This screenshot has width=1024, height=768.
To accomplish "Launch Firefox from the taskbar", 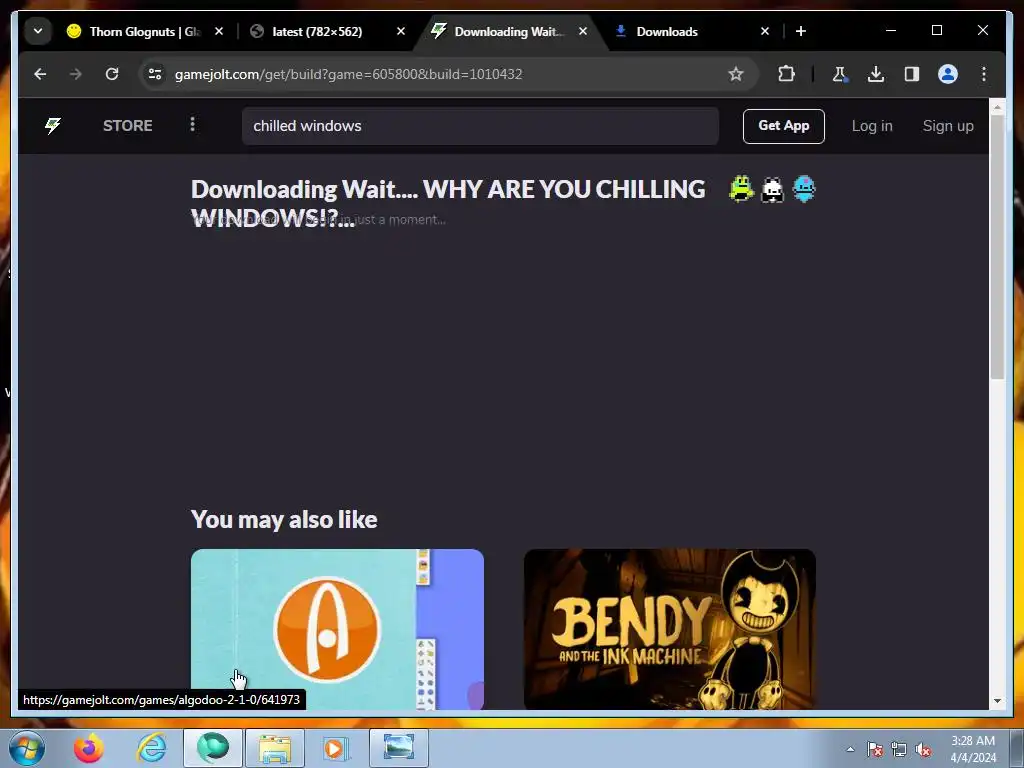I will [x=88, y=748].
